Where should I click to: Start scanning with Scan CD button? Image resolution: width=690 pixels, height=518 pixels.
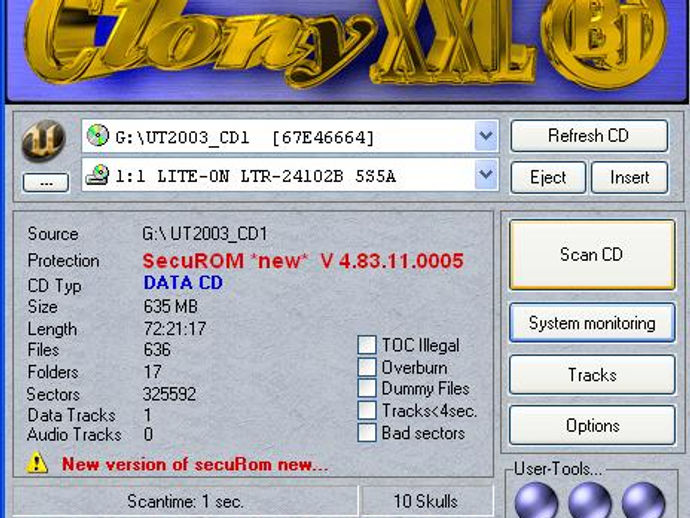click(x=592, y=255)
